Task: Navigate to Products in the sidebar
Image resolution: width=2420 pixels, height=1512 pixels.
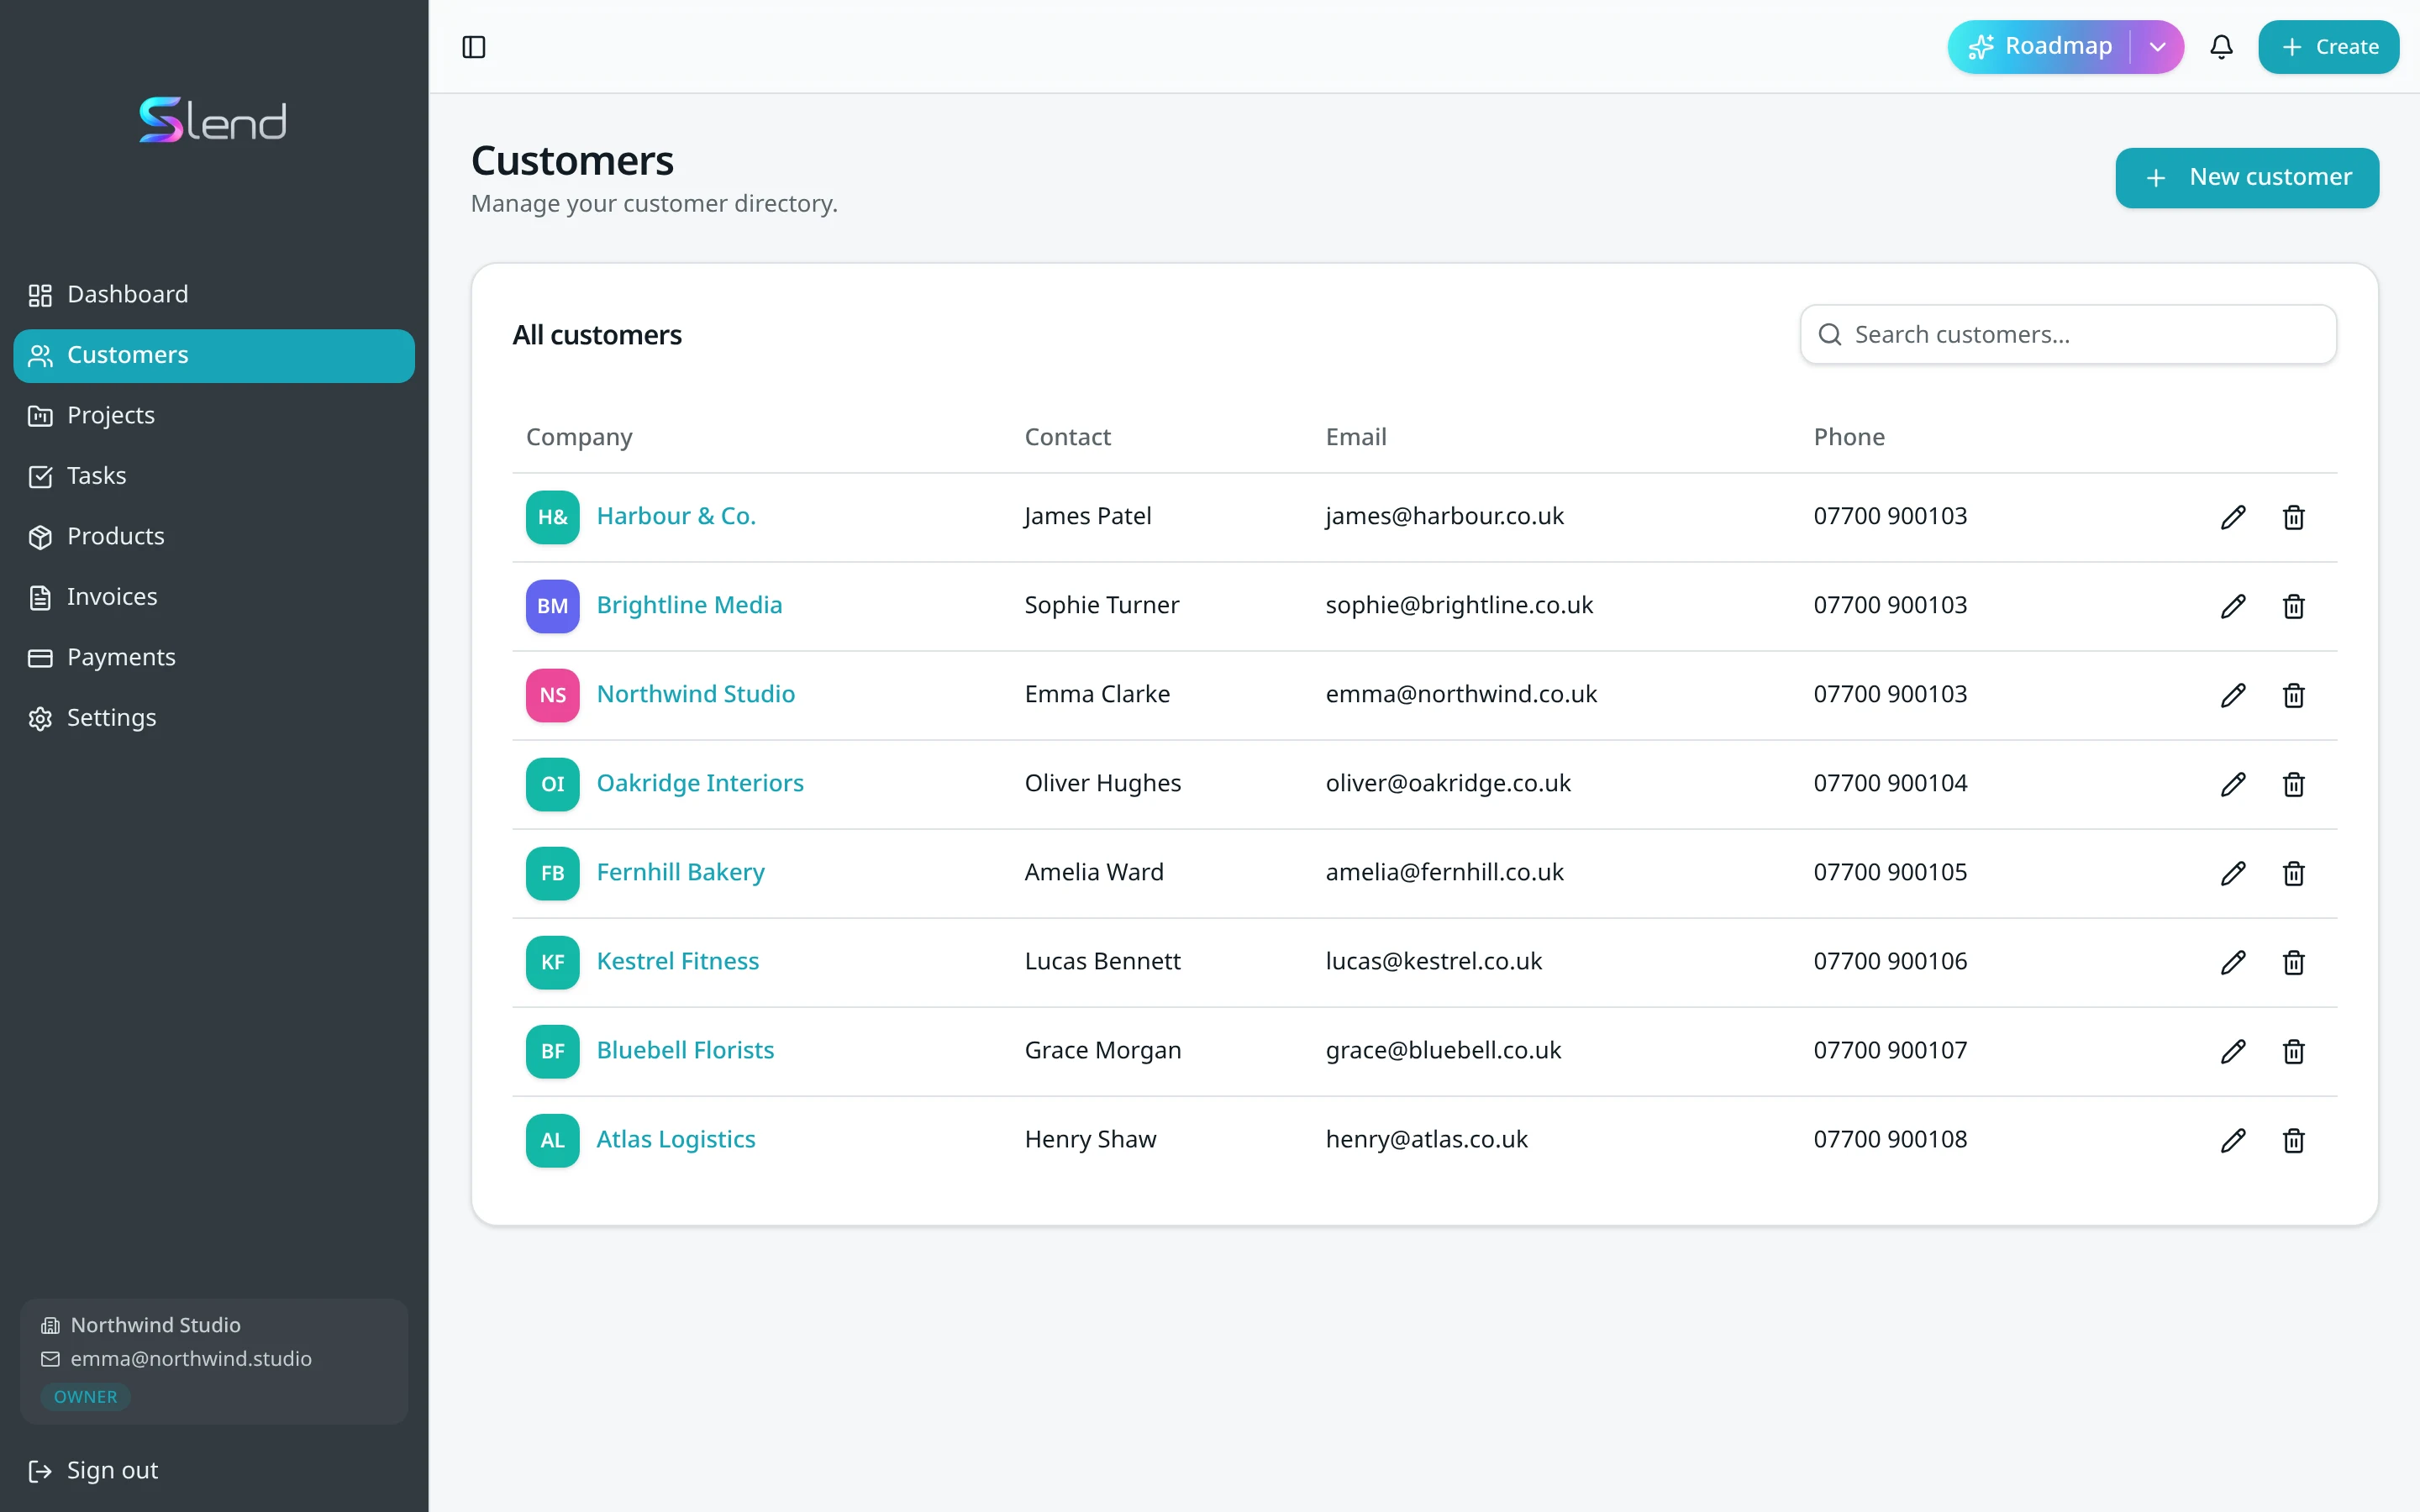Action: (x=214, y=537)
